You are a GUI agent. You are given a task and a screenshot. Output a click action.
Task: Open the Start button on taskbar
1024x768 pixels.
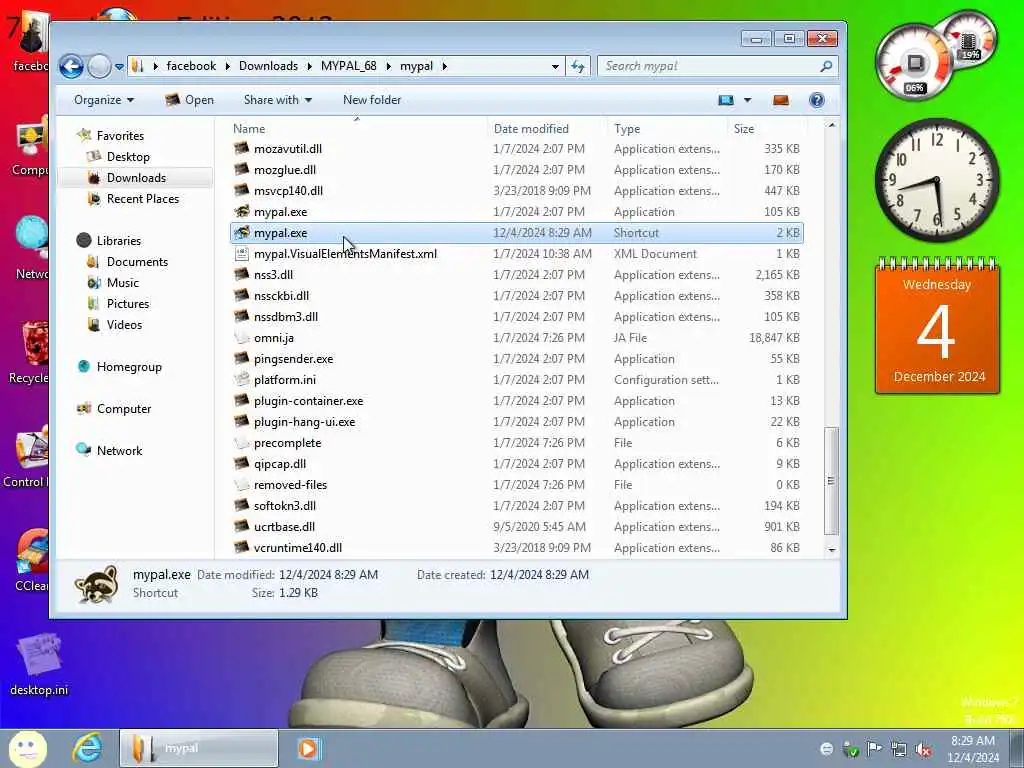point(27,748)
